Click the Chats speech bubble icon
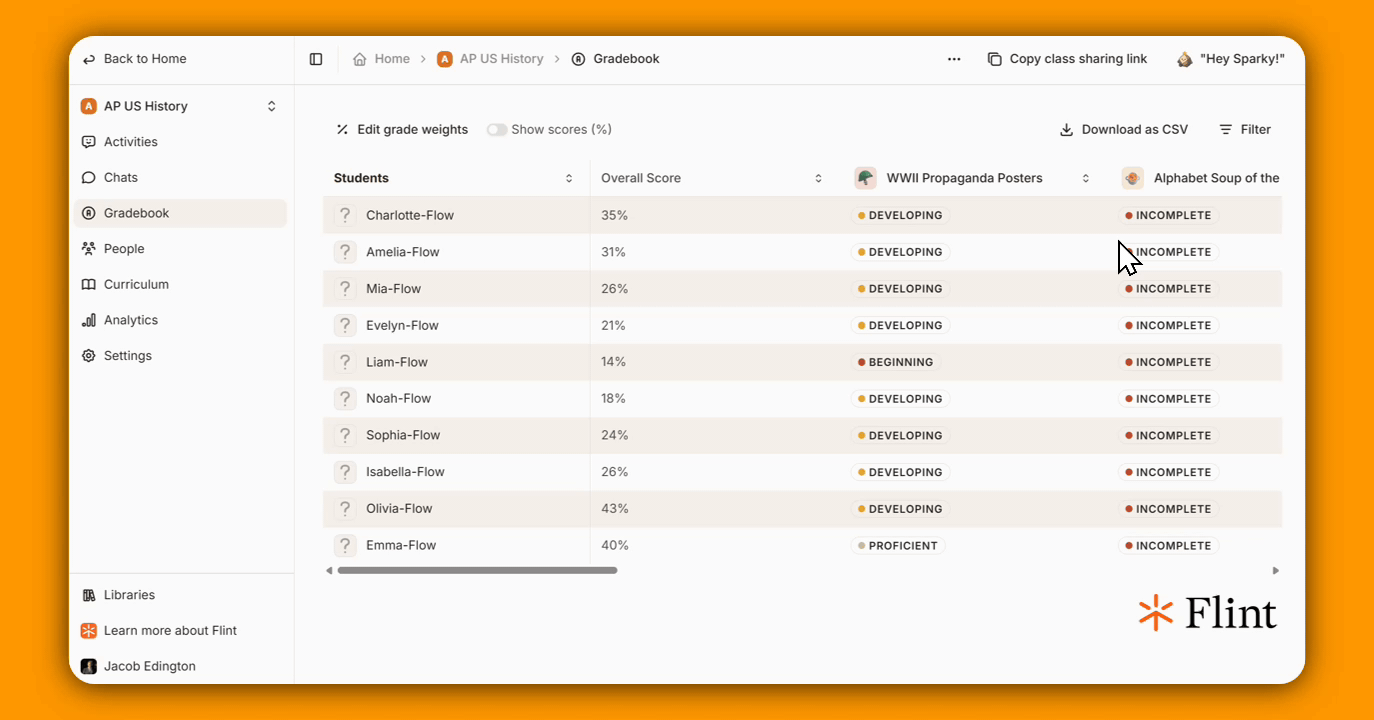Screen dimensions: 1374x720 tap(89, 177)
